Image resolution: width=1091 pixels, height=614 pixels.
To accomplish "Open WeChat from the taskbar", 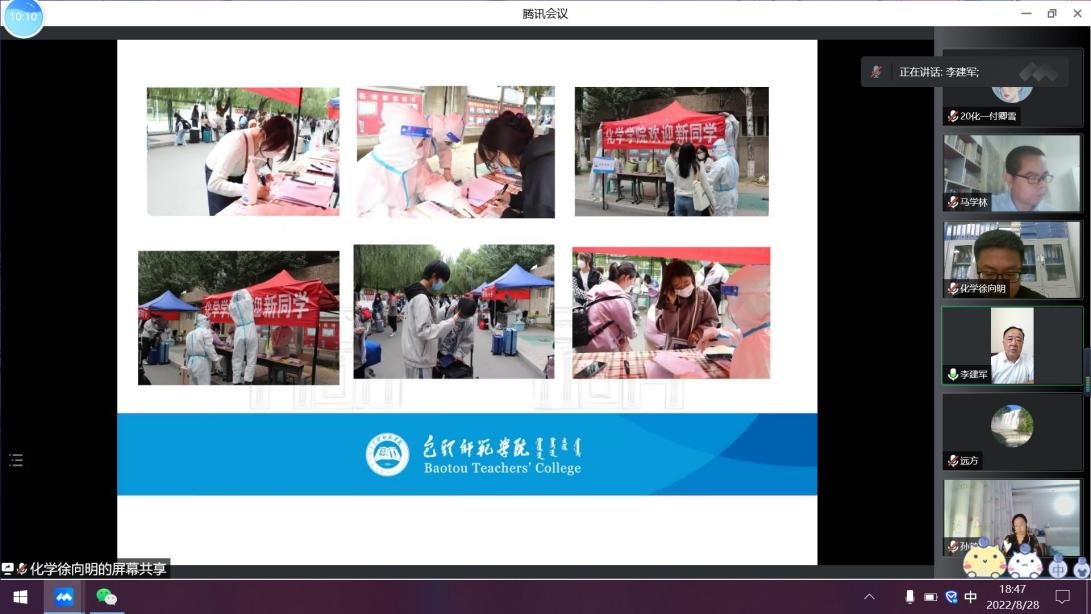I will [106, 597].
